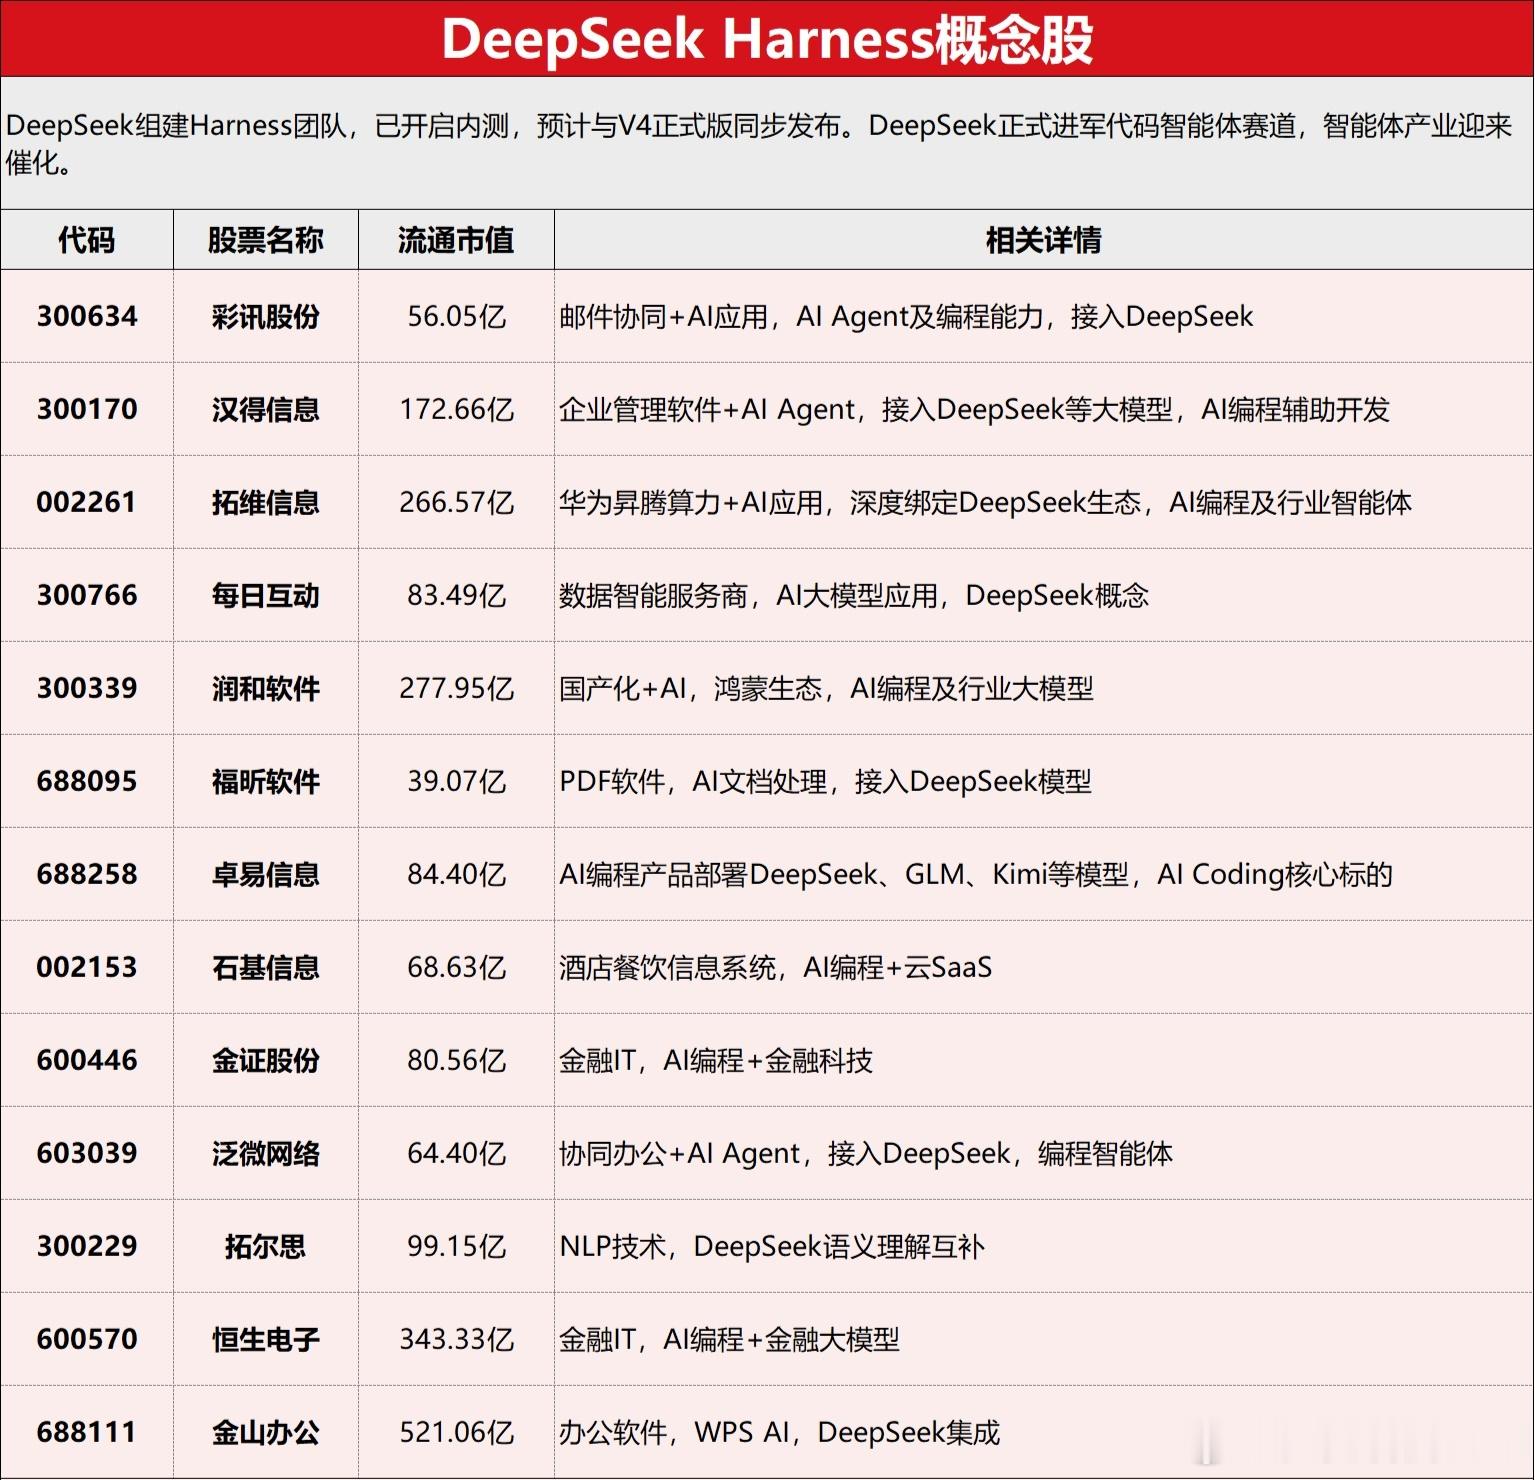Screen dimensions: 1535x1480
Task: Select stock code "002153"
Action: coord(87,967)
